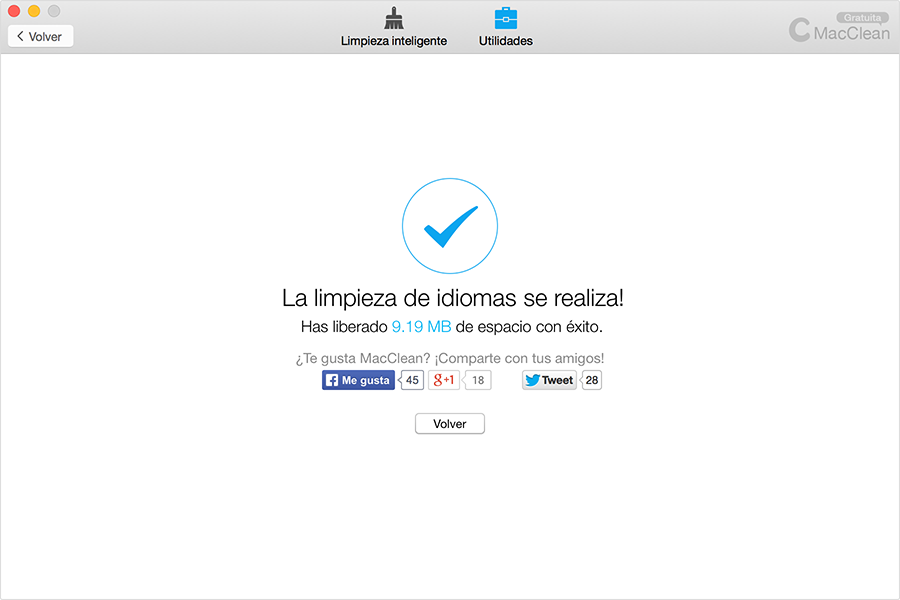900x600 pixels.
Task: Share results using the Tweet button
Action: 549,380
